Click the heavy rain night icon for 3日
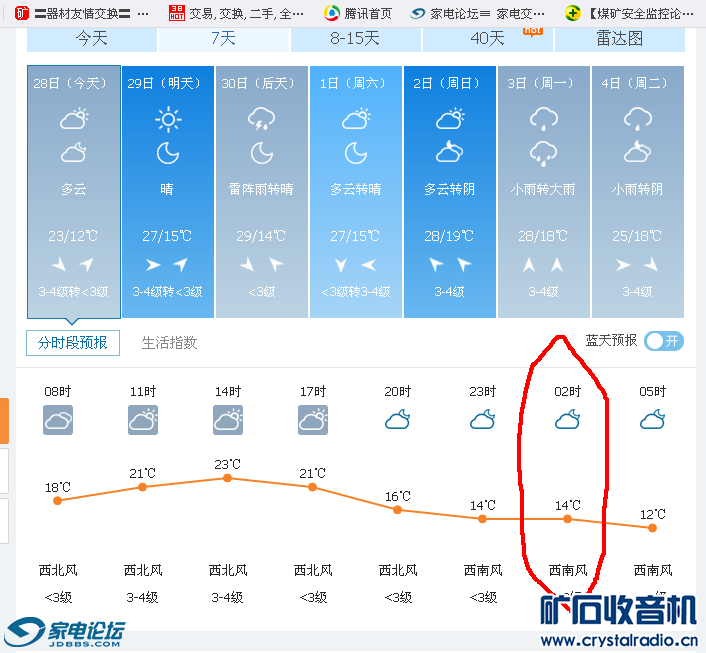The width and height of the screenshot is (706, 653). [544, 154]
